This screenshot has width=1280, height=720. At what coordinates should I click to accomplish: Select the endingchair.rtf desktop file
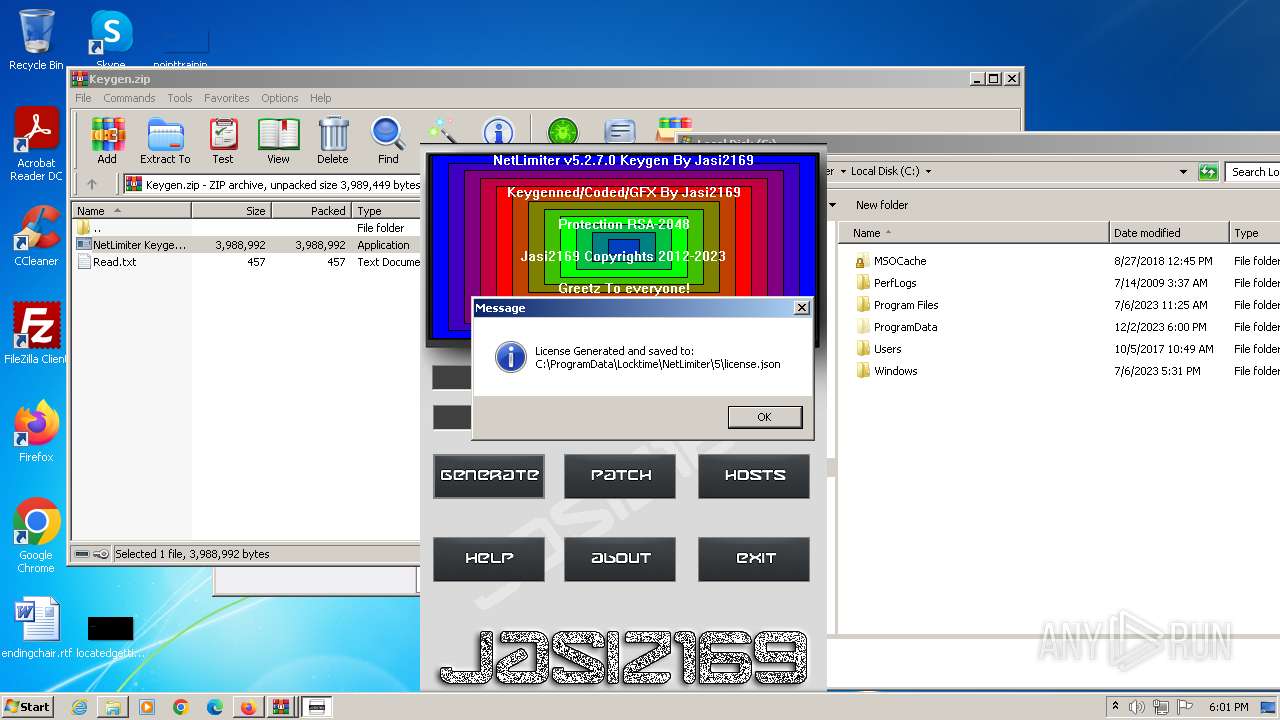point(37,629)
